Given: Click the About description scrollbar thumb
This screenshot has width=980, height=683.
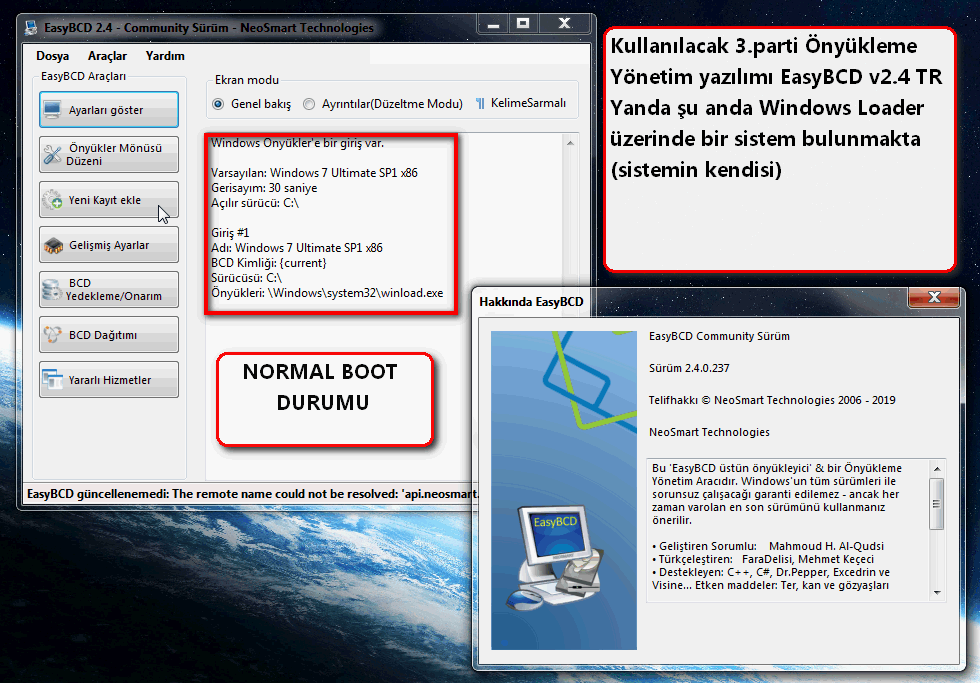Looking at the screenshot, I should pos(936,504).
